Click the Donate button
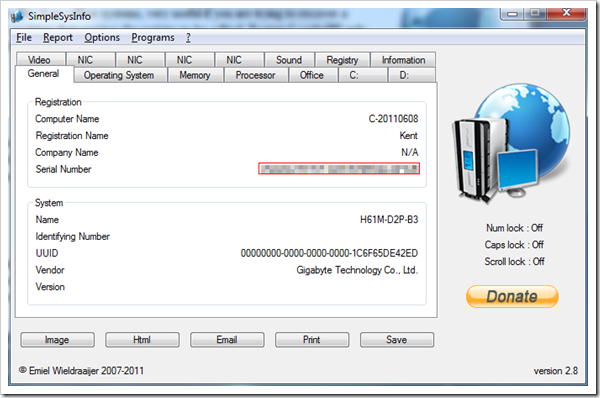The width and height of the screenshot is (600, 398). tap(512, 297)
